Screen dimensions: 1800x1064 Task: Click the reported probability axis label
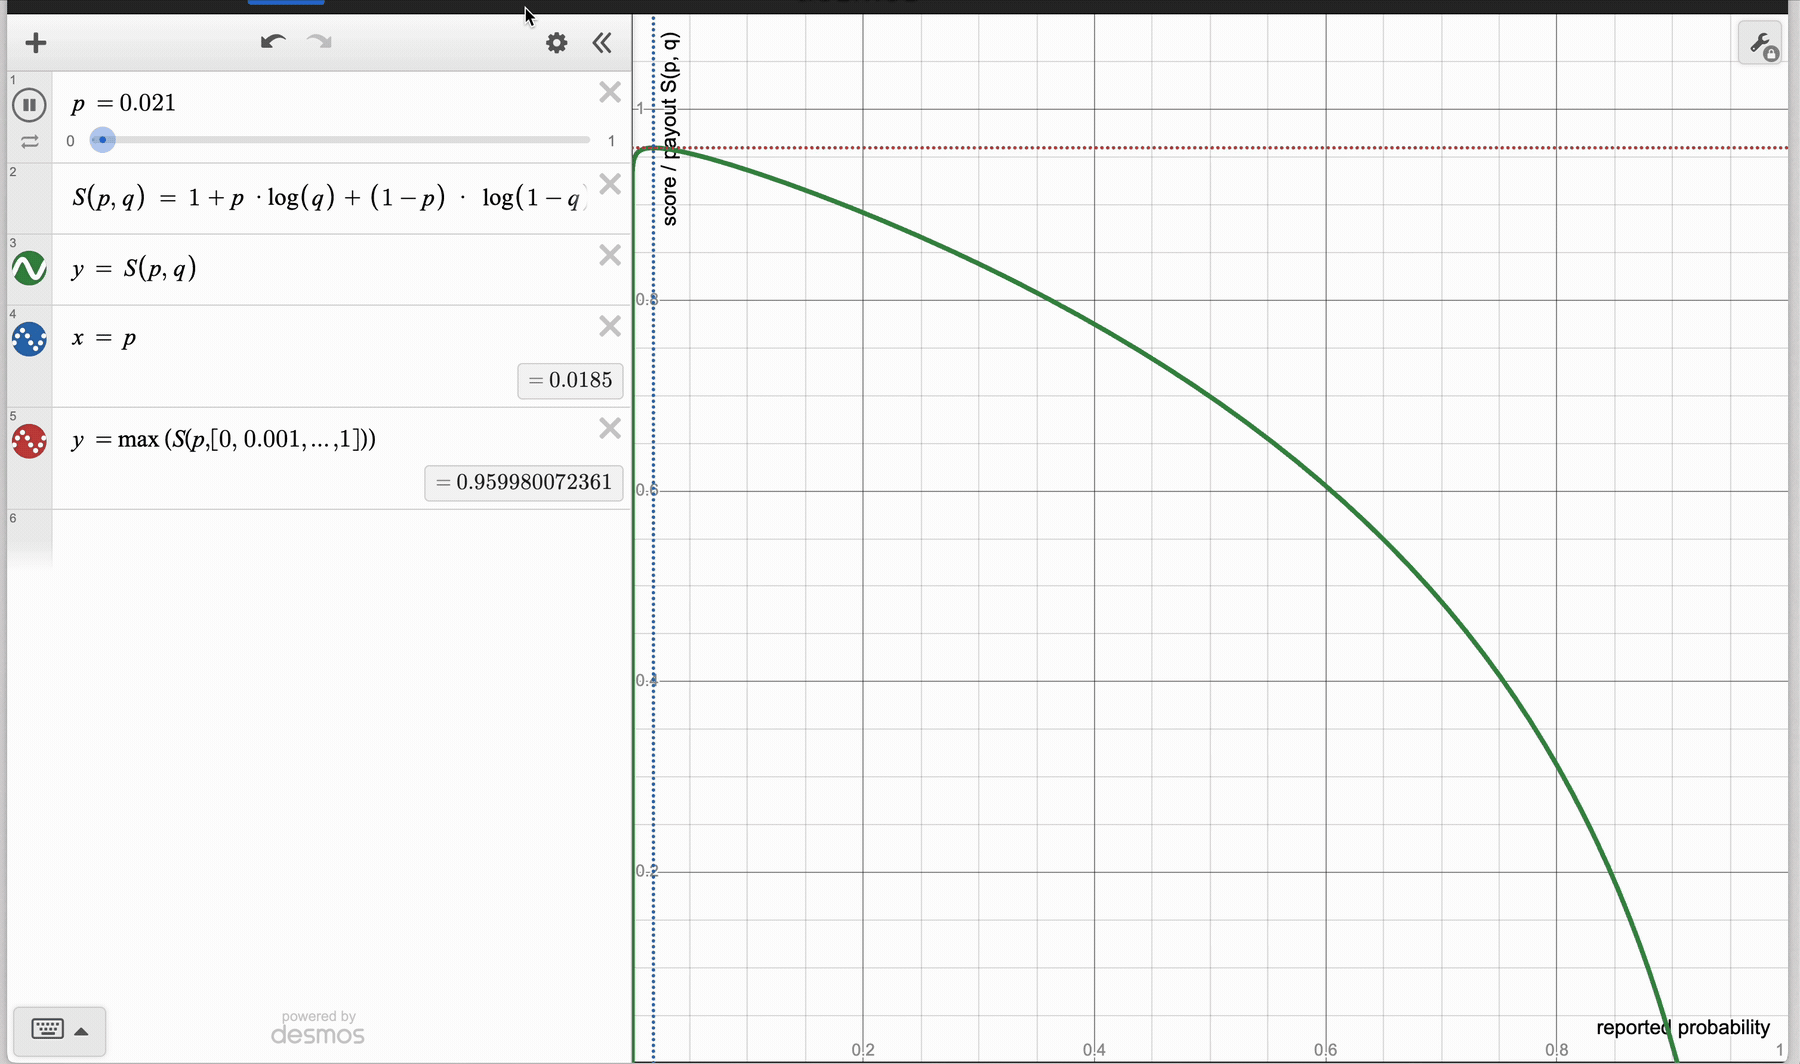(1683, 1027)
